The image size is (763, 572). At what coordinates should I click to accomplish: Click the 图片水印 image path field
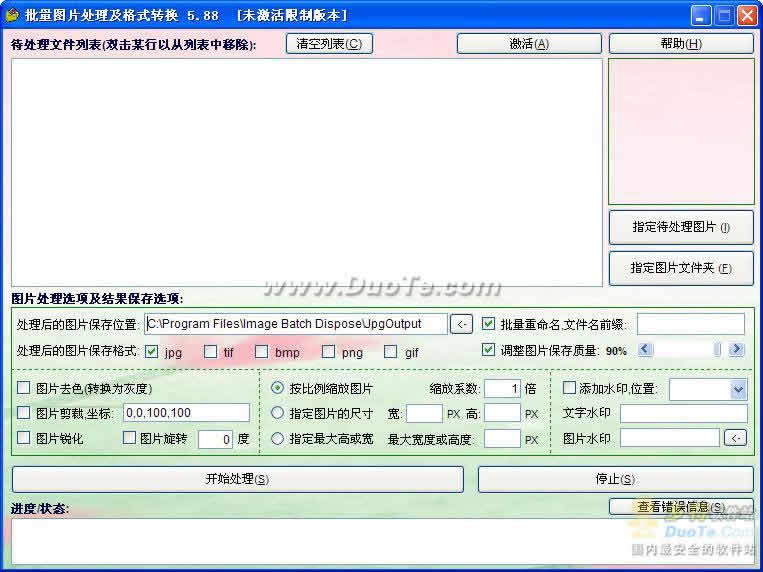coord(670,438)
